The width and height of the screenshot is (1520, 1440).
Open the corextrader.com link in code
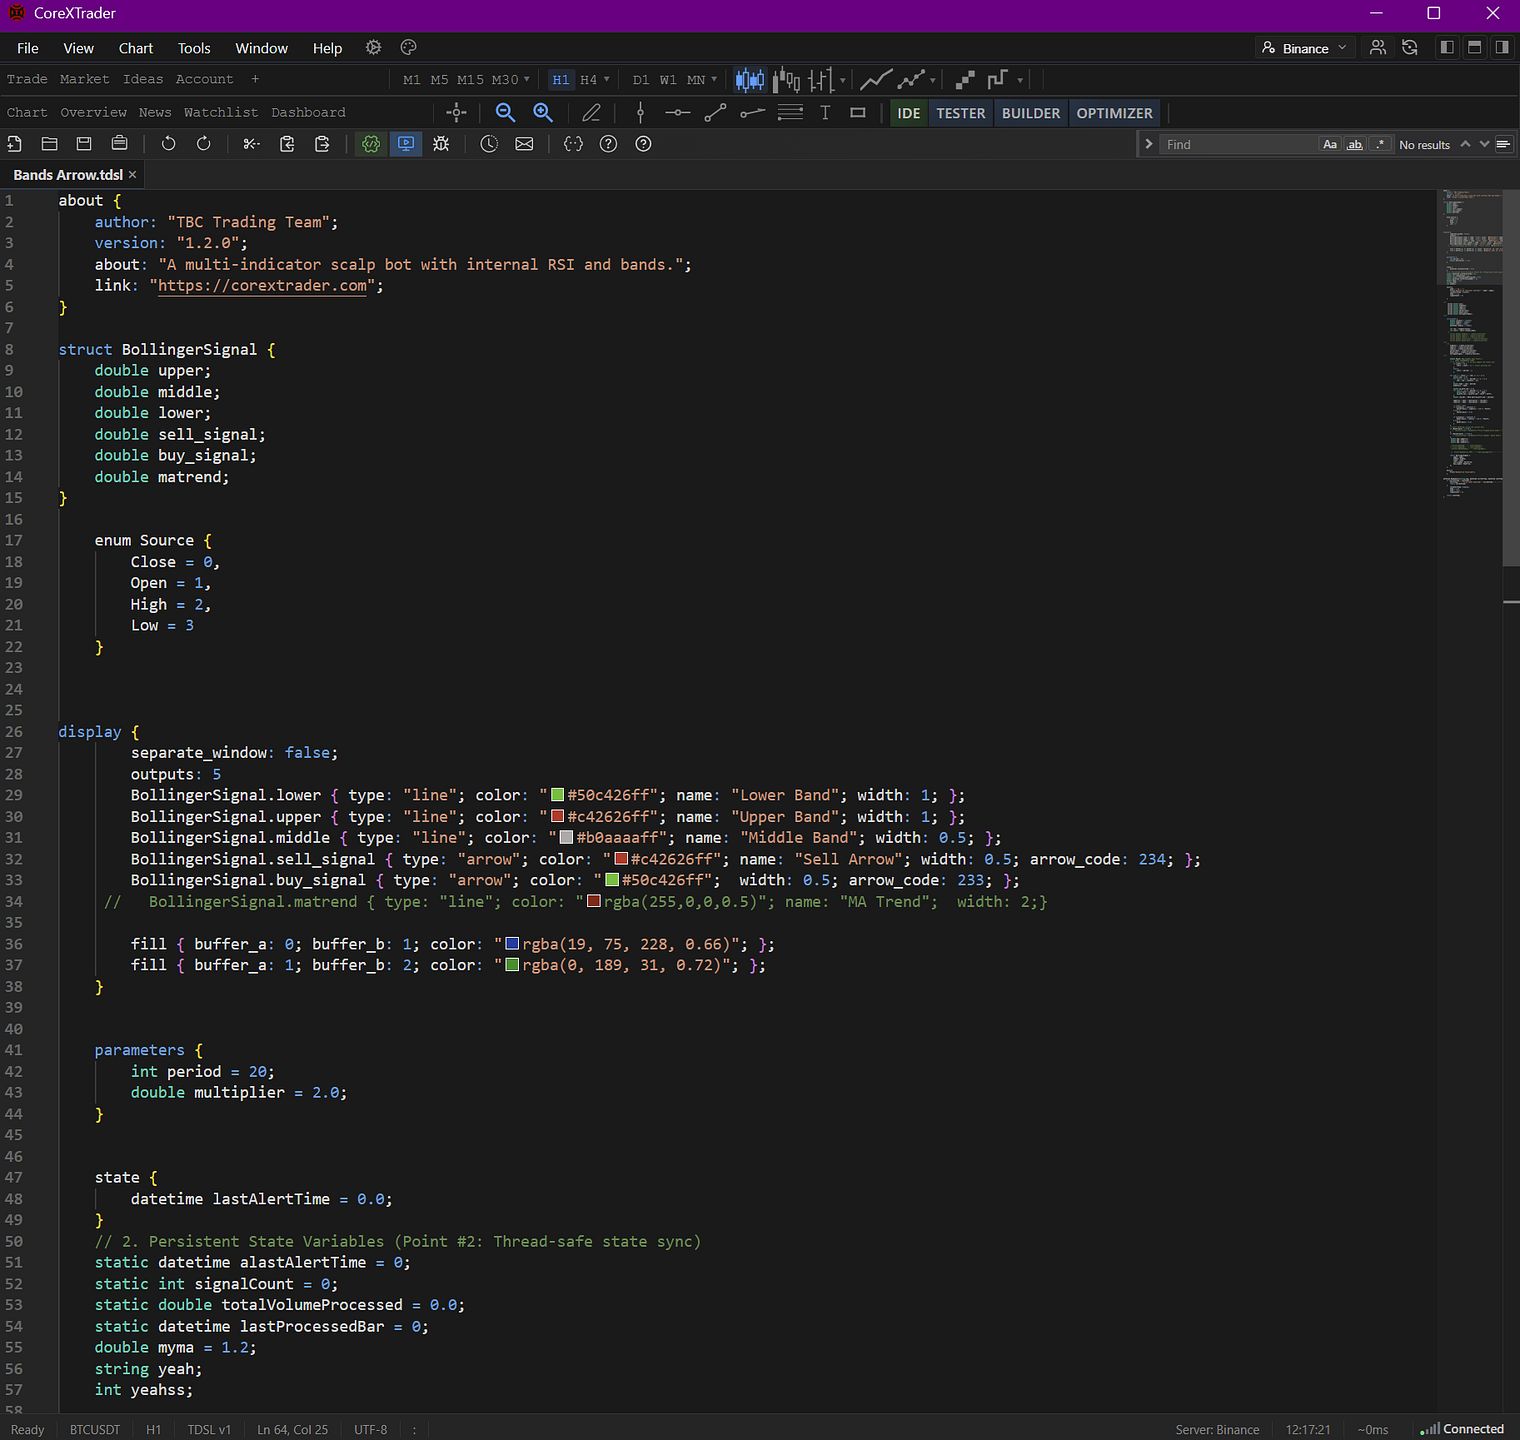pyautogui.click(x=263, y=286)
